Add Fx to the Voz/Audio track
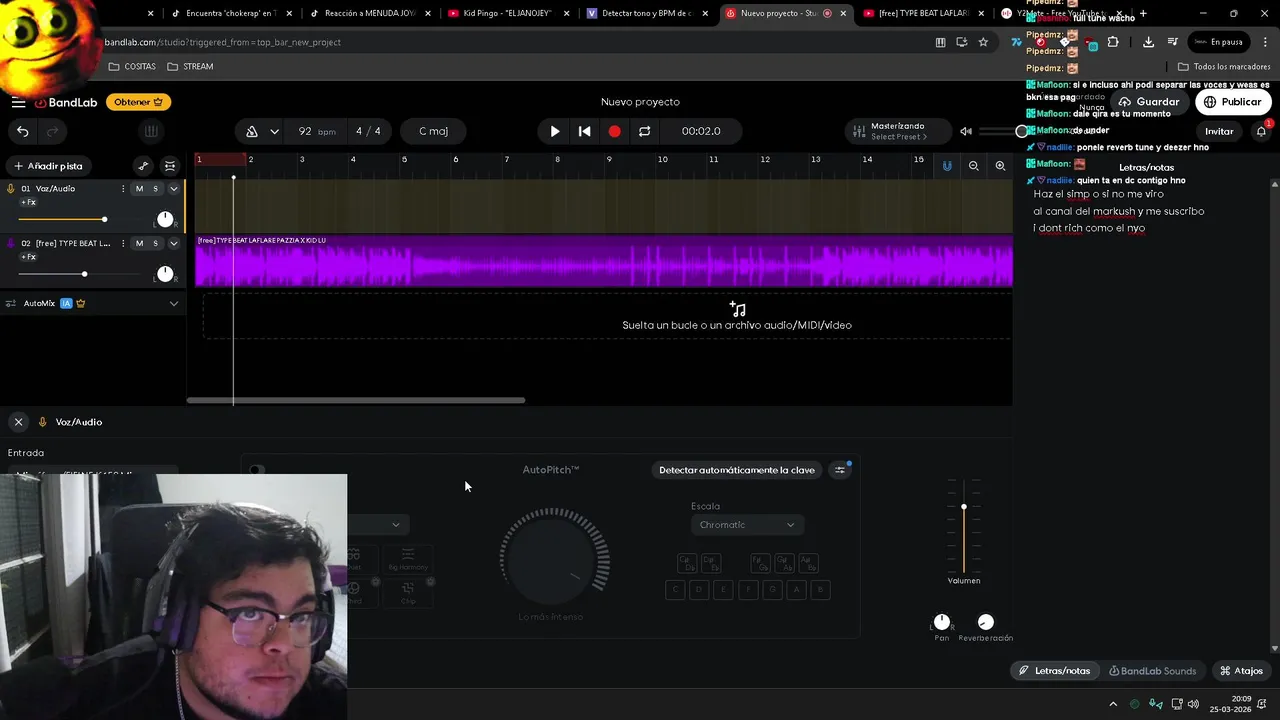Viewport: 1280px width, 720px height. [x=28, y=202]
